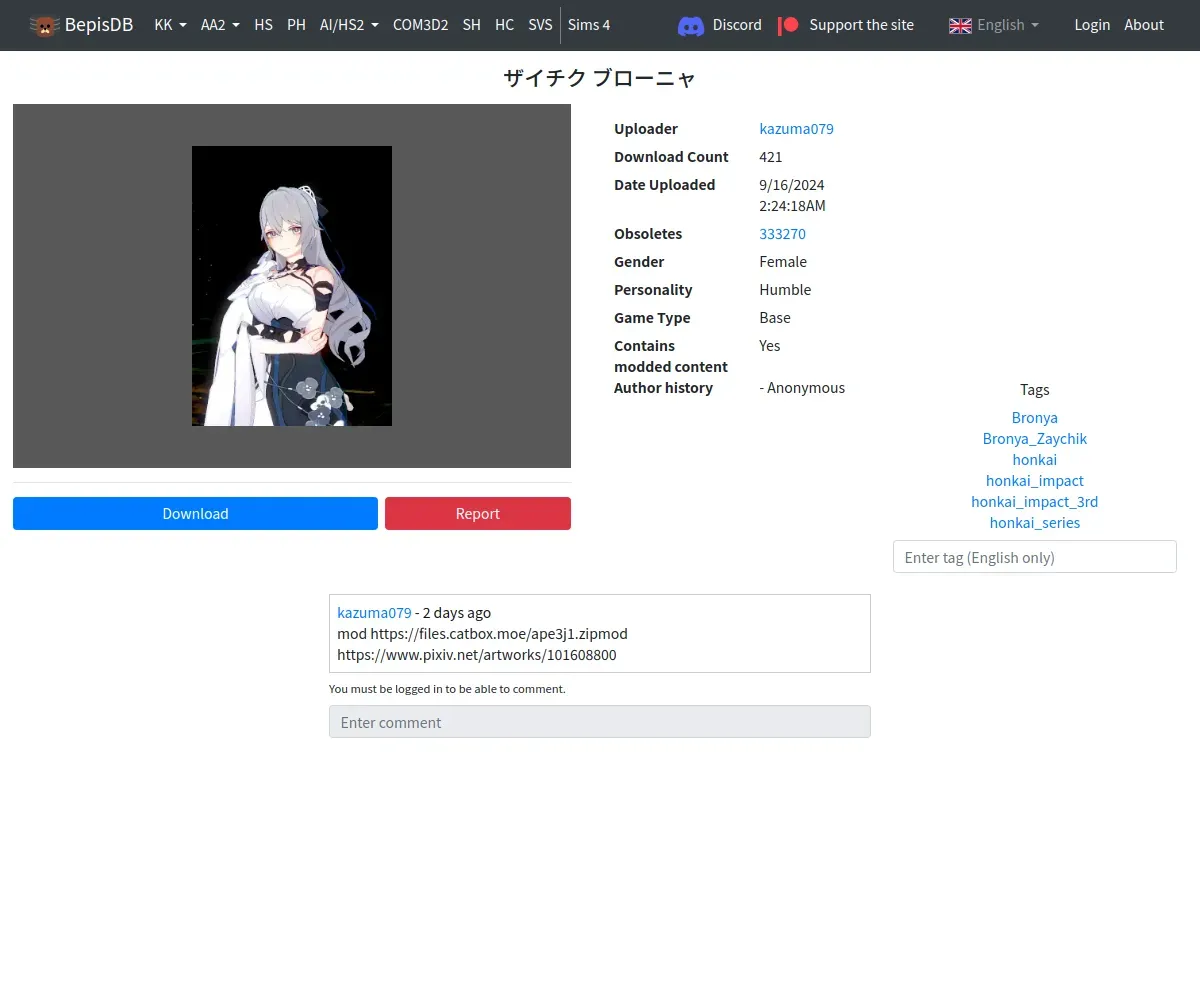
Task: Click the pixiv.net artworks URL text
Action: [x=477, y=655]
